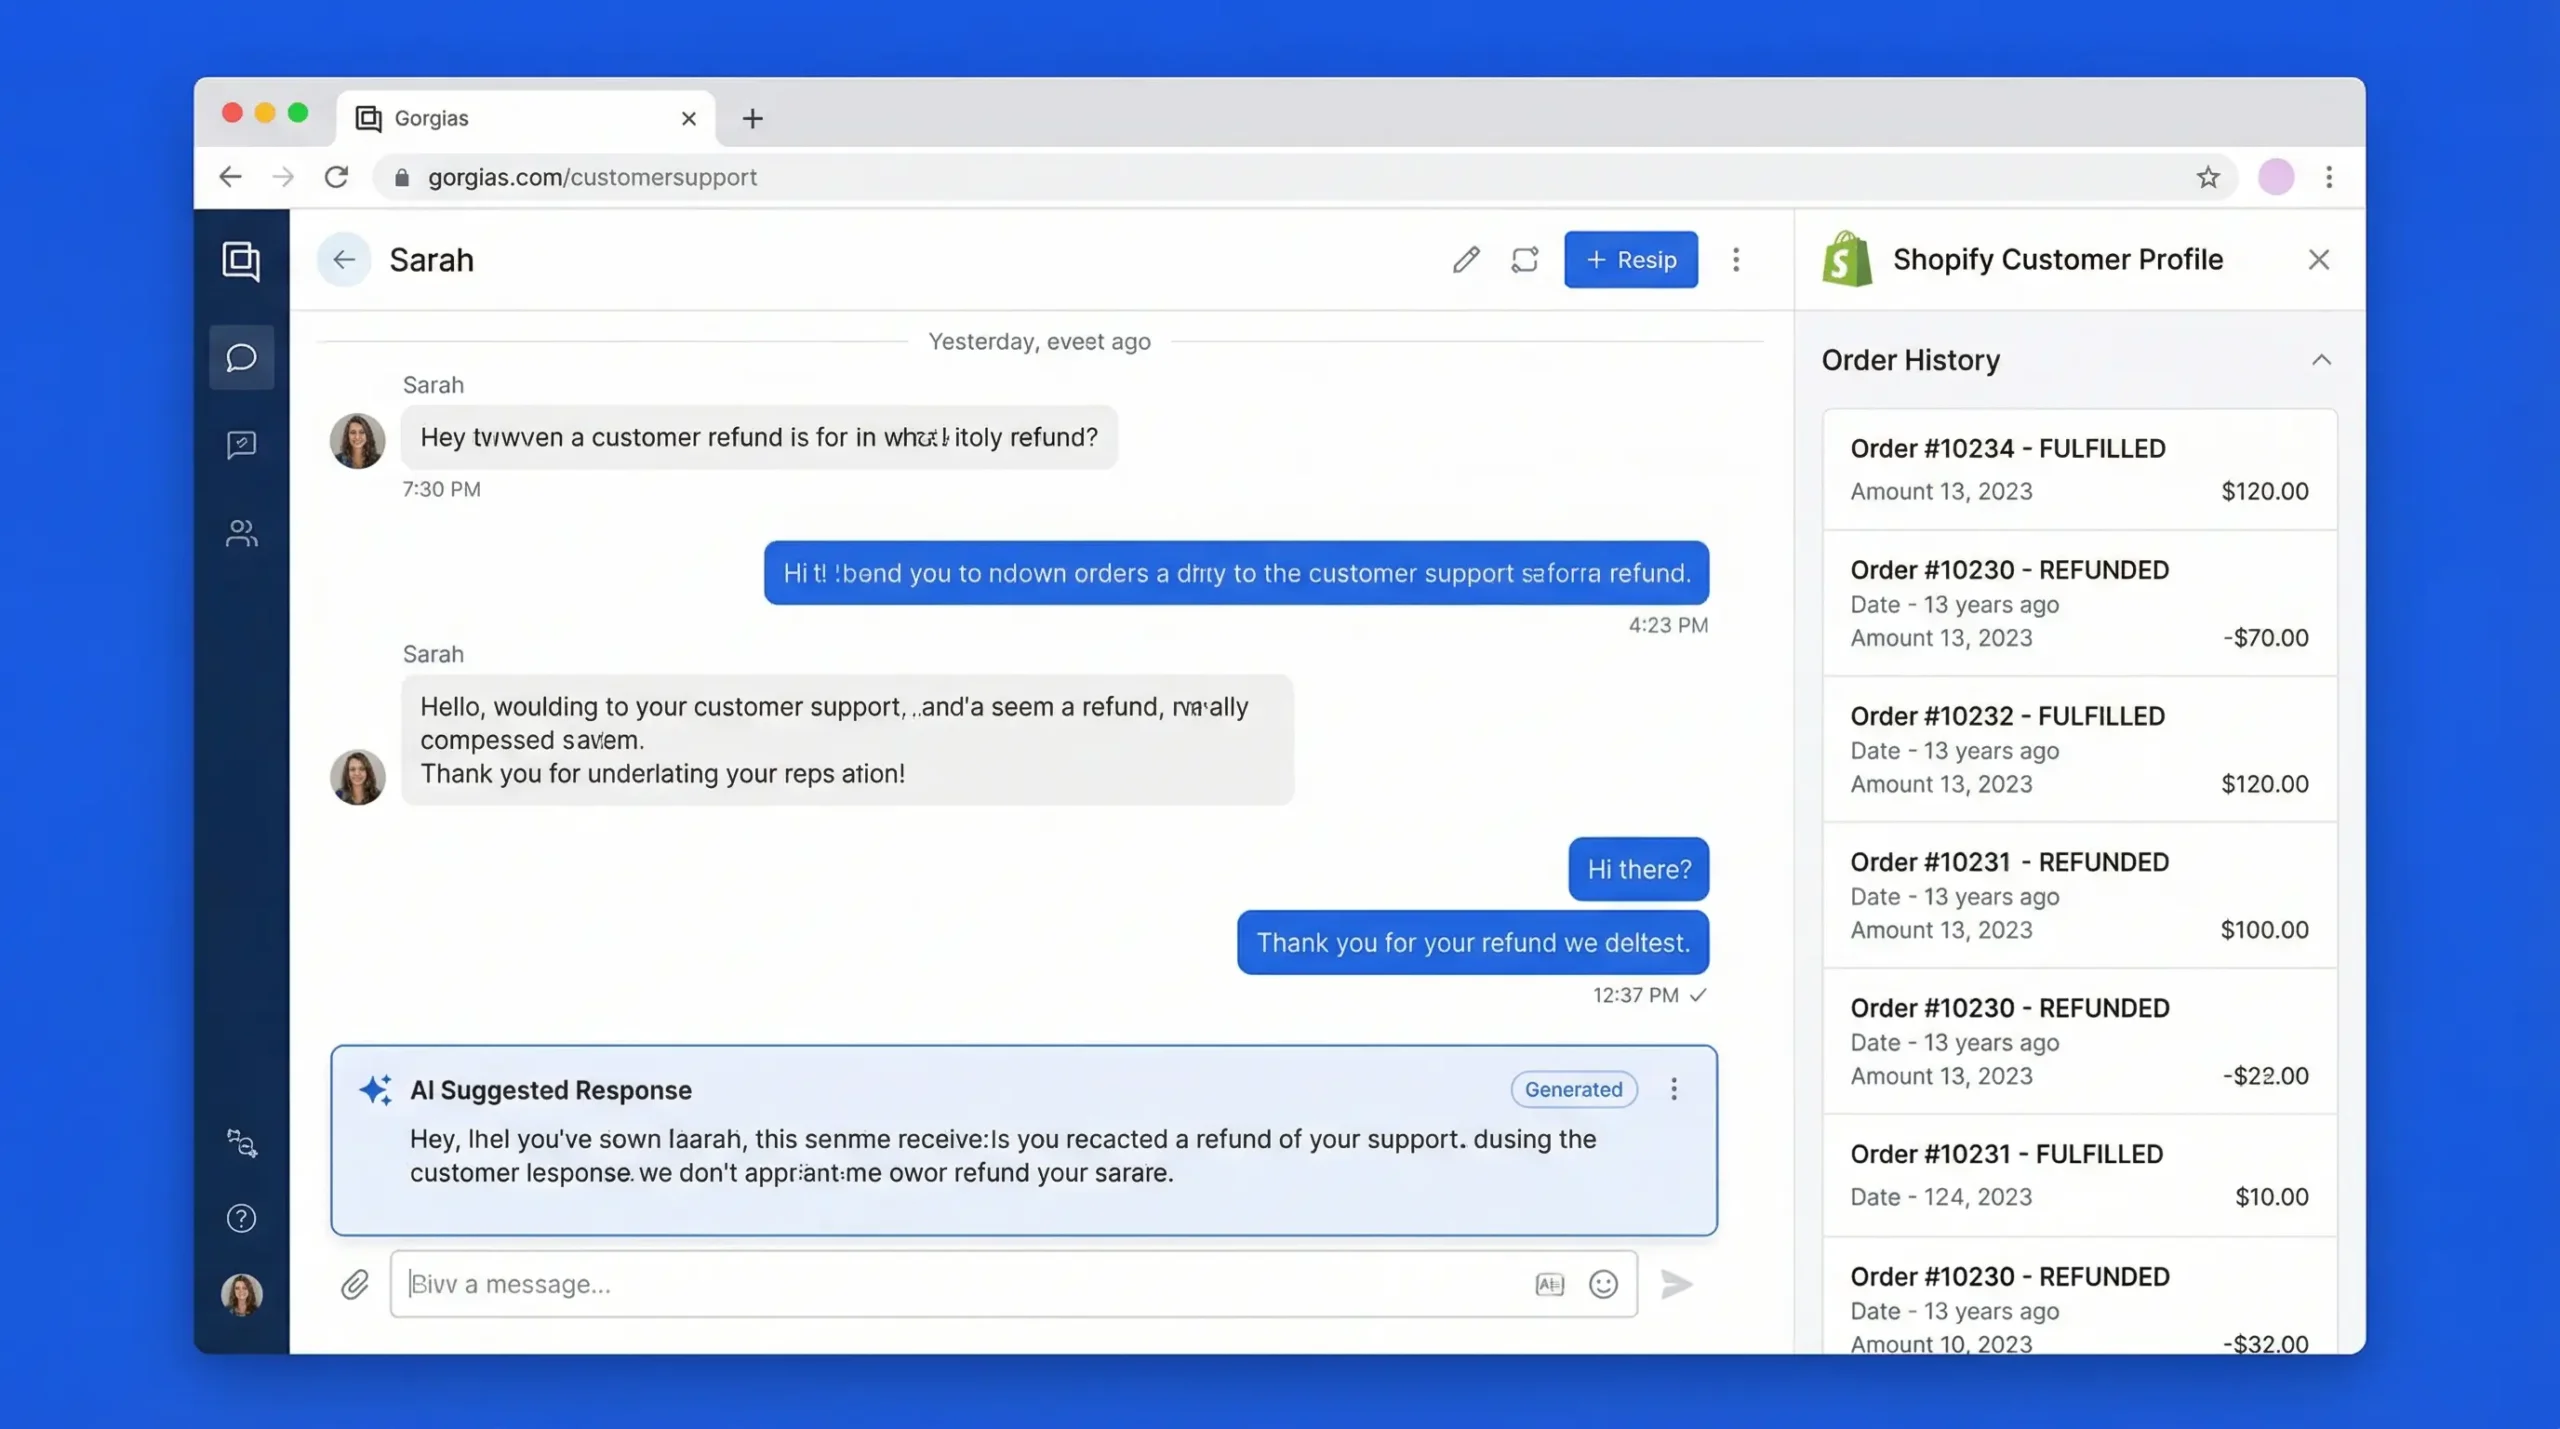Click the Sarah conversation title

431,260
